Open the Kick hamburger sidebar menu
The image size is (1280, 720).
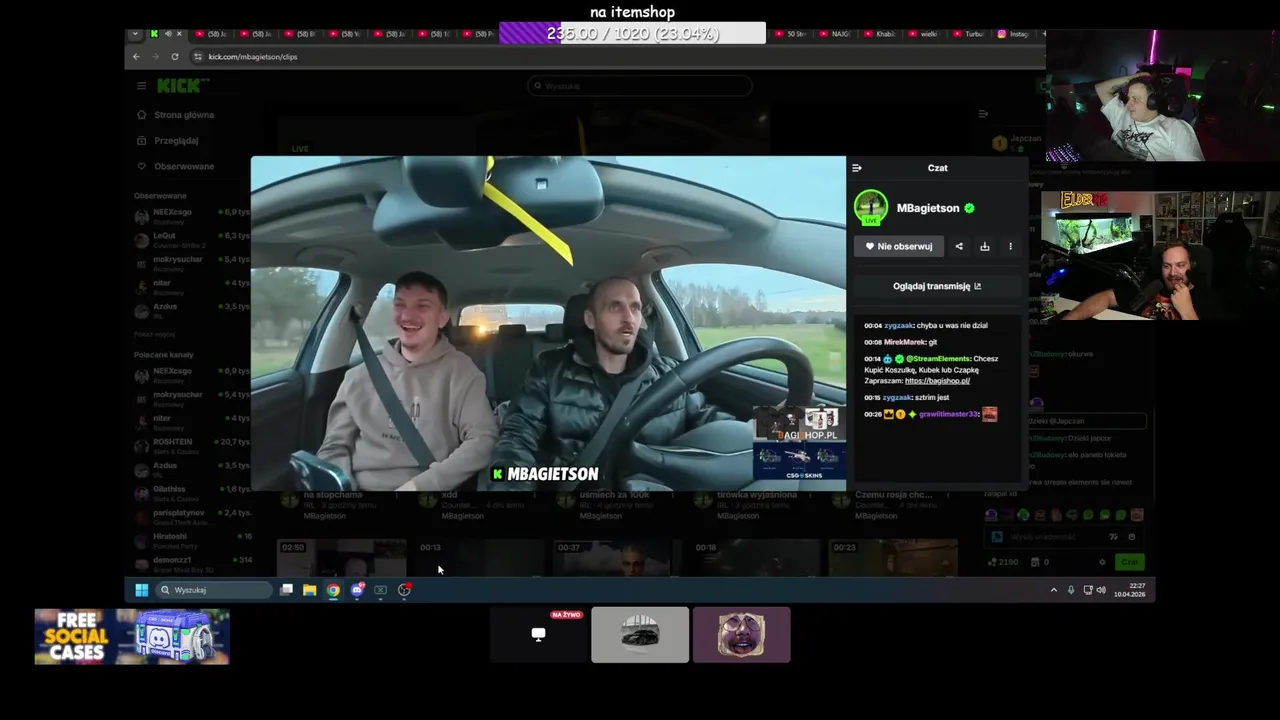(141, 86)
